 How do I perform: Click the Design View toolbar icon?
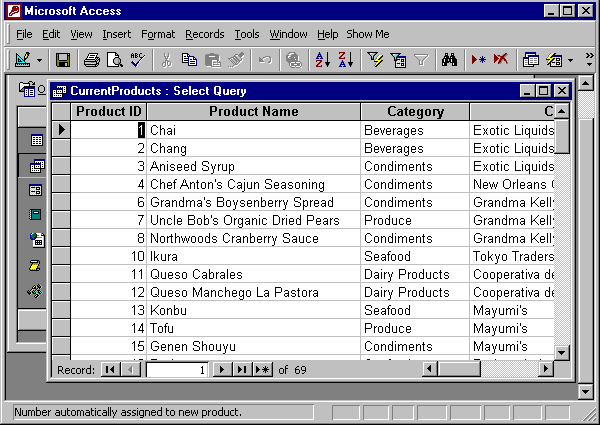point(22,60)
